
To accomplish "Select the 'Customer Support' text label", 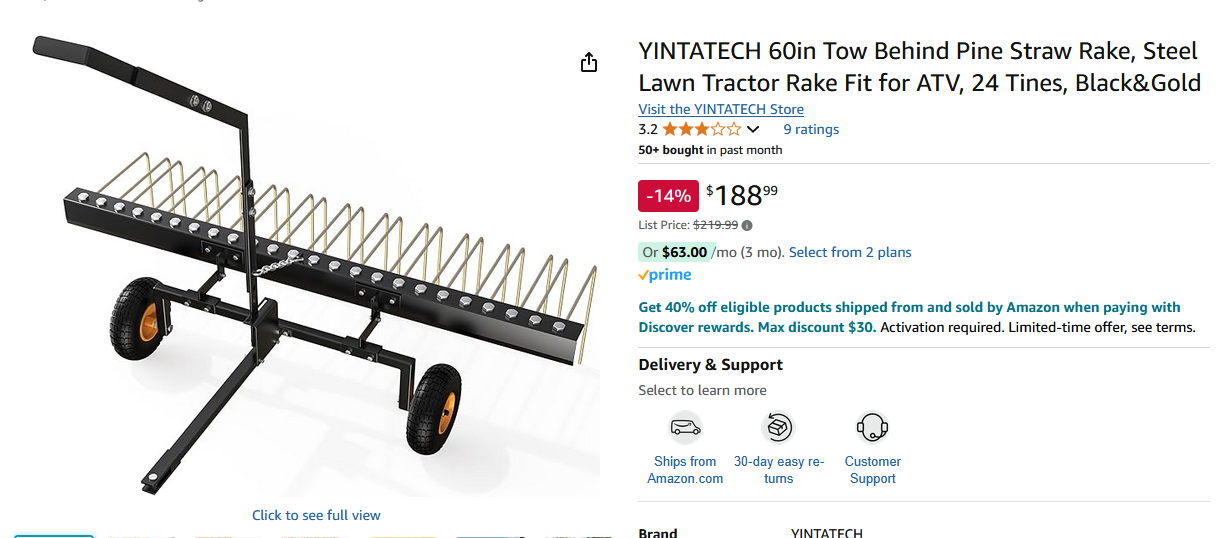I will pyautogui.click(x=872, y=470).
